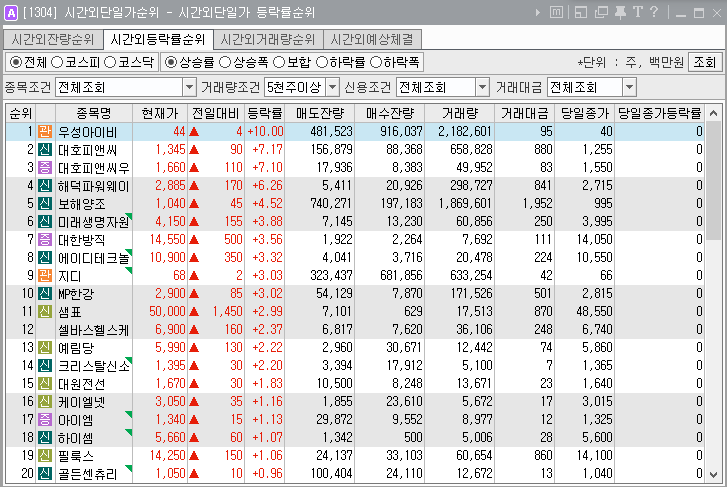
Task: Select the 상승률 radio button
Action: [171, 62]
